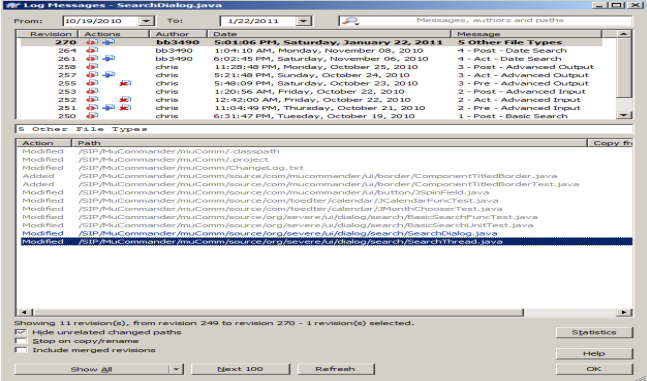
Task: Select the ComponentTitledBorder.java added path
Action: coord(326,176)
